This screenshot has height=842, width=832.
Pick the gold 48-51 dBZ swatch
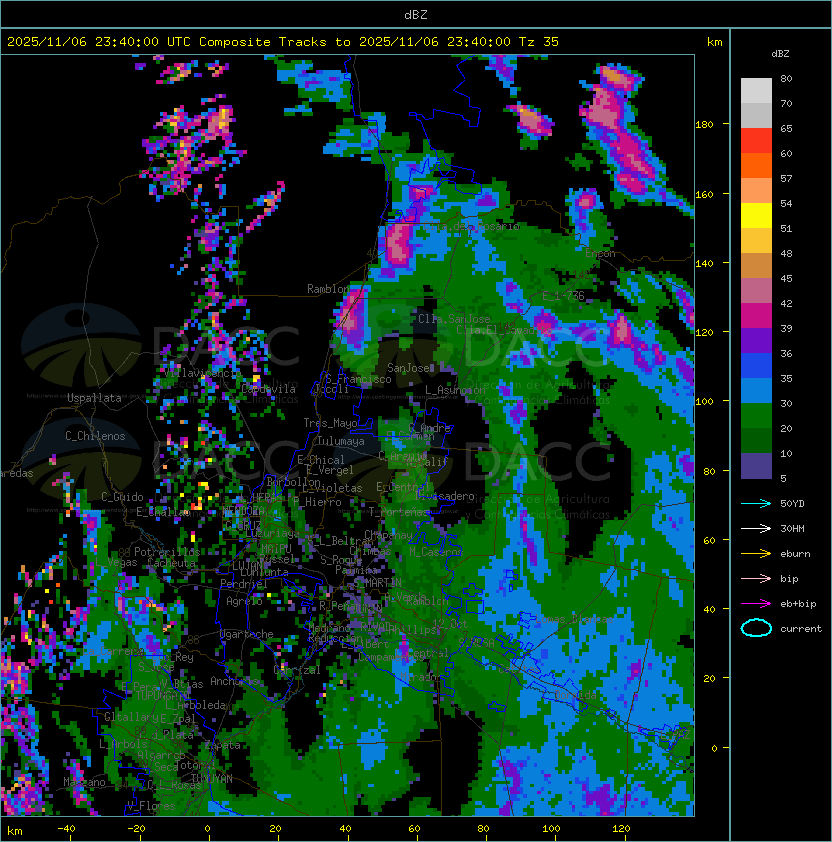(x=756, y=241)
